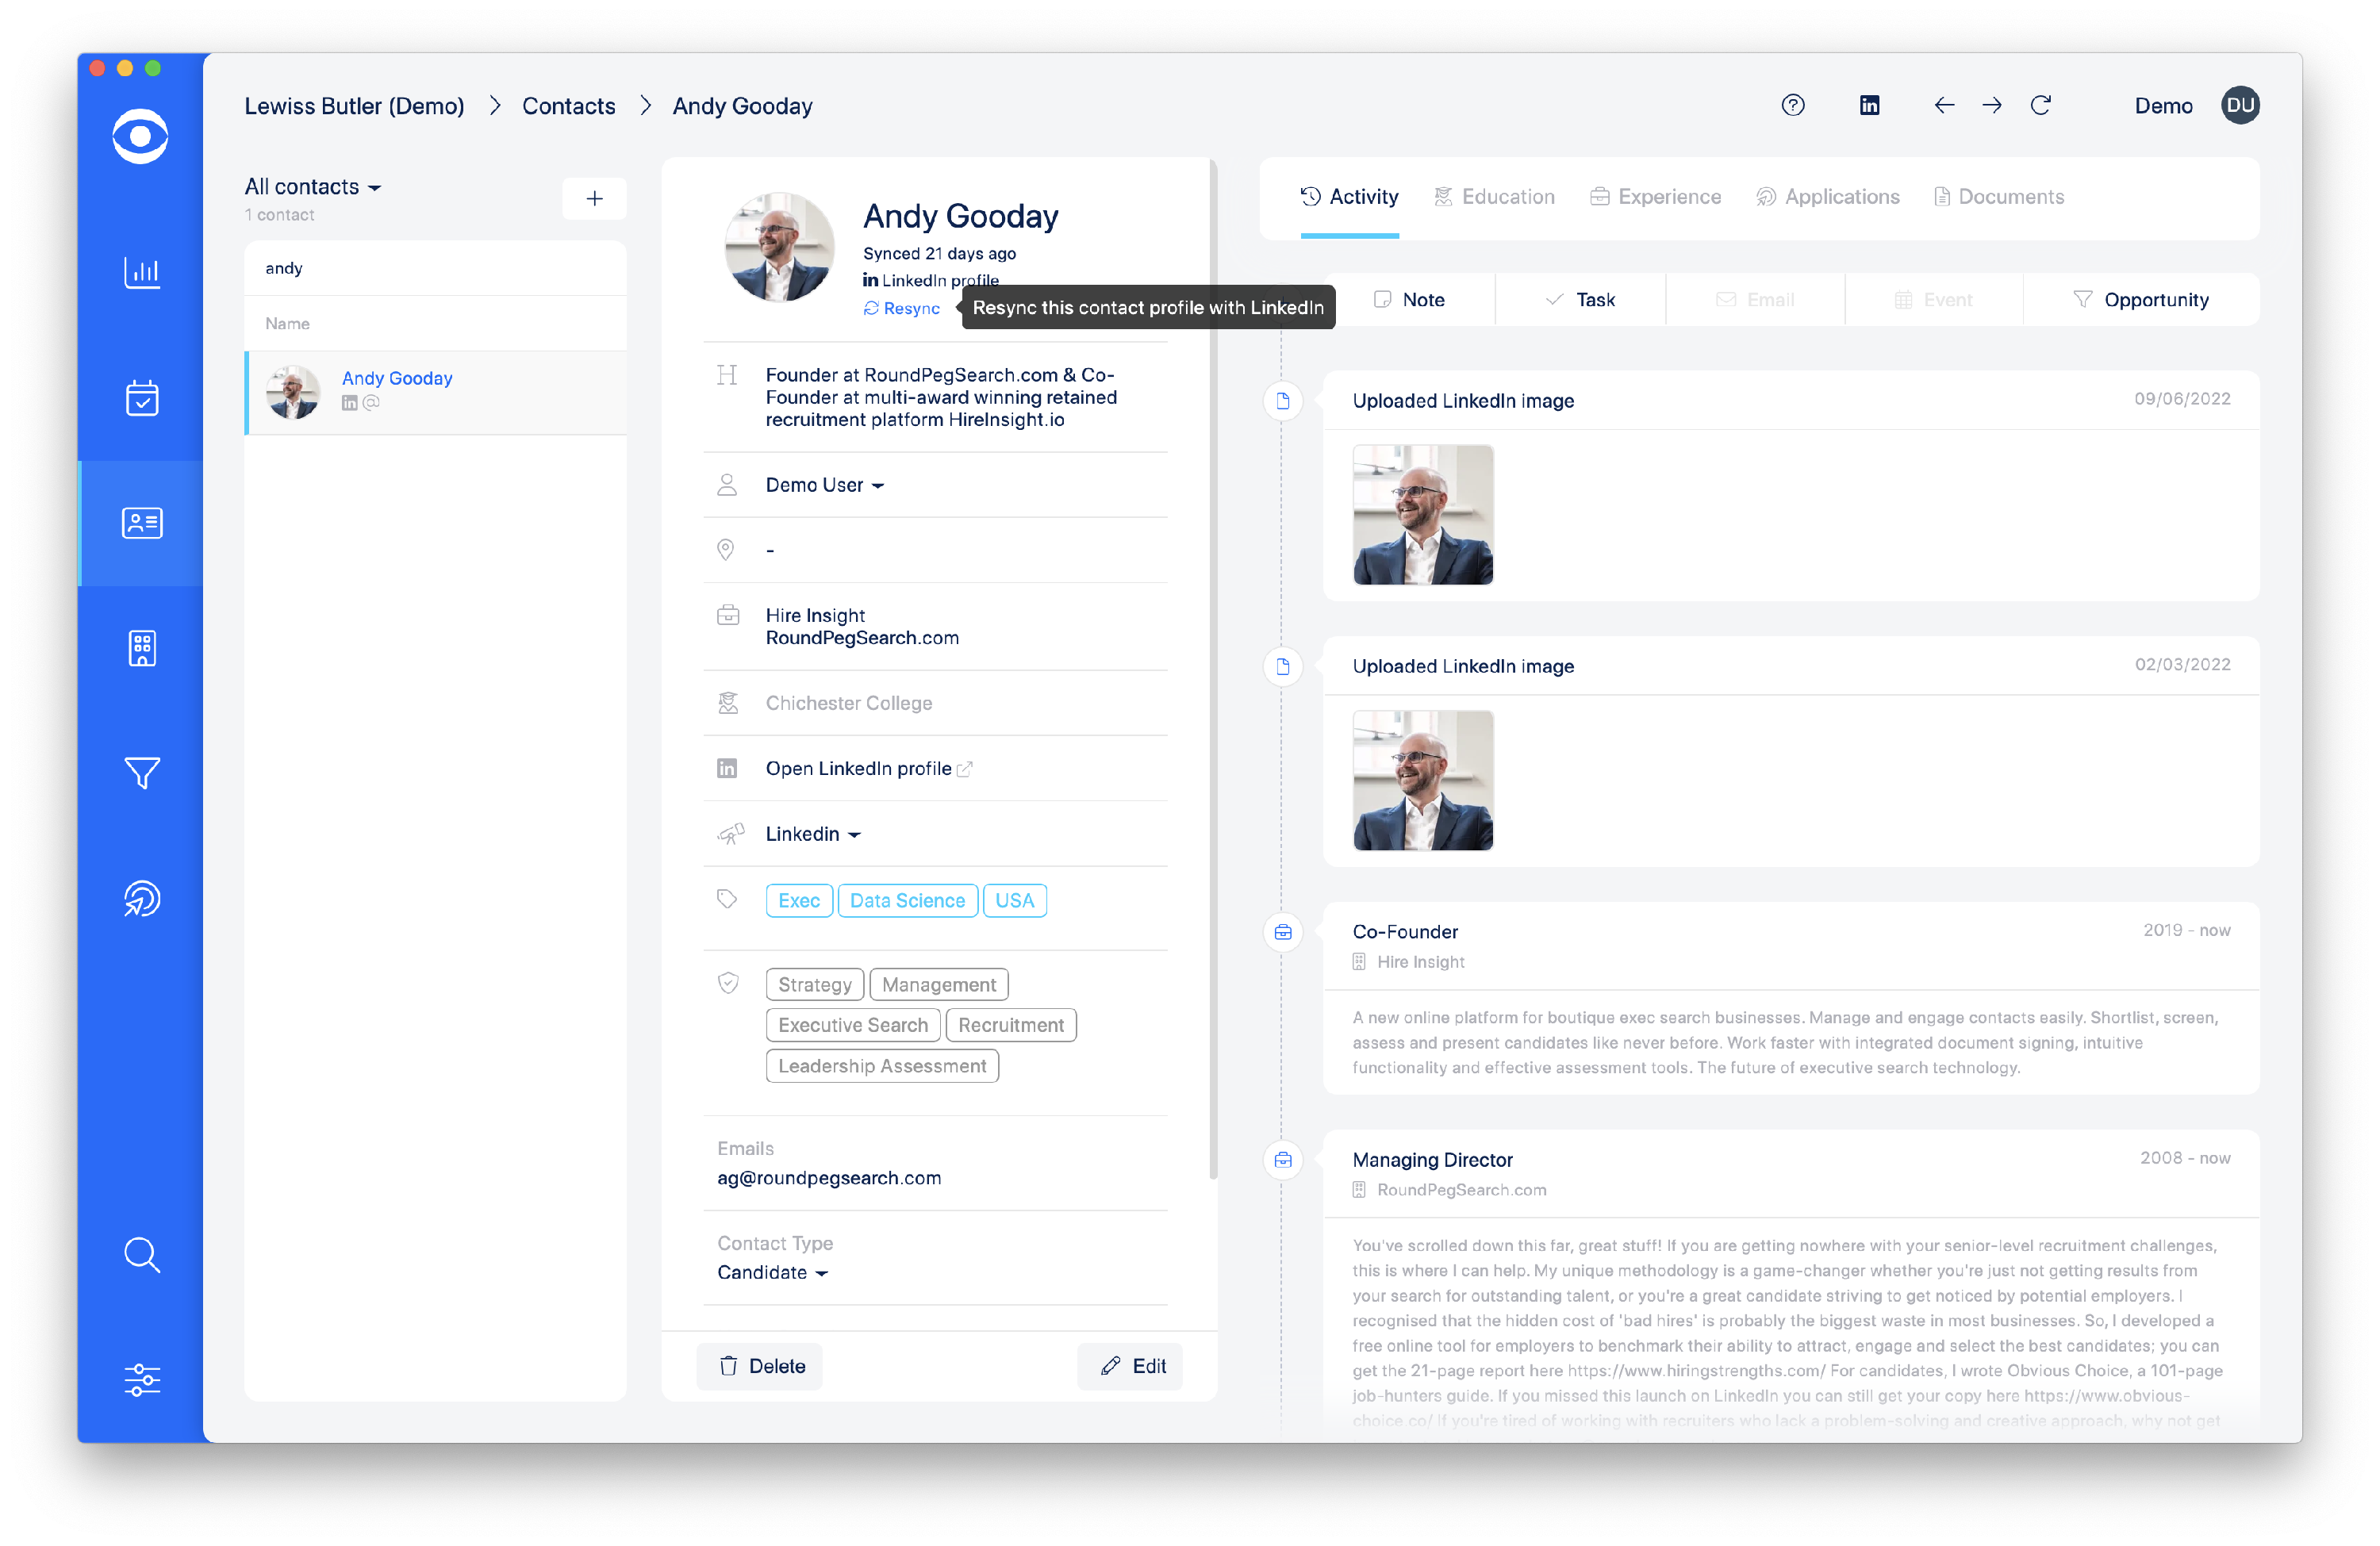The image size is (2380, 1546).
Task: Open the funnel opportunities sidebar icon
Action: click(141, 772)
